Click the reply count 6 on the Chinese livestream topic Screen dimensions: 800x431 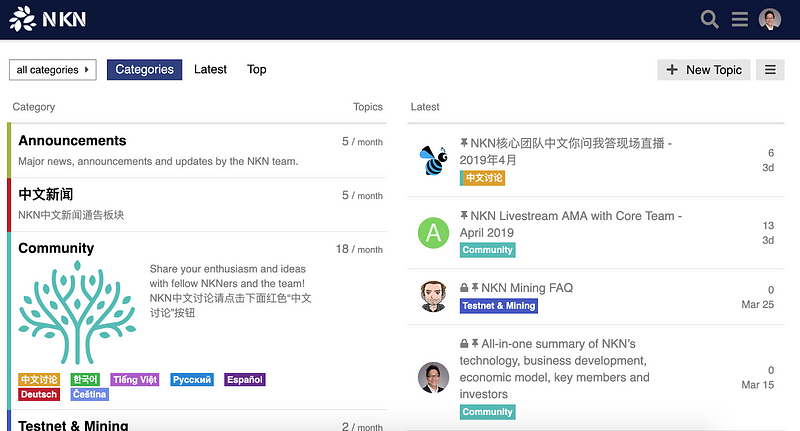point(771,153)
